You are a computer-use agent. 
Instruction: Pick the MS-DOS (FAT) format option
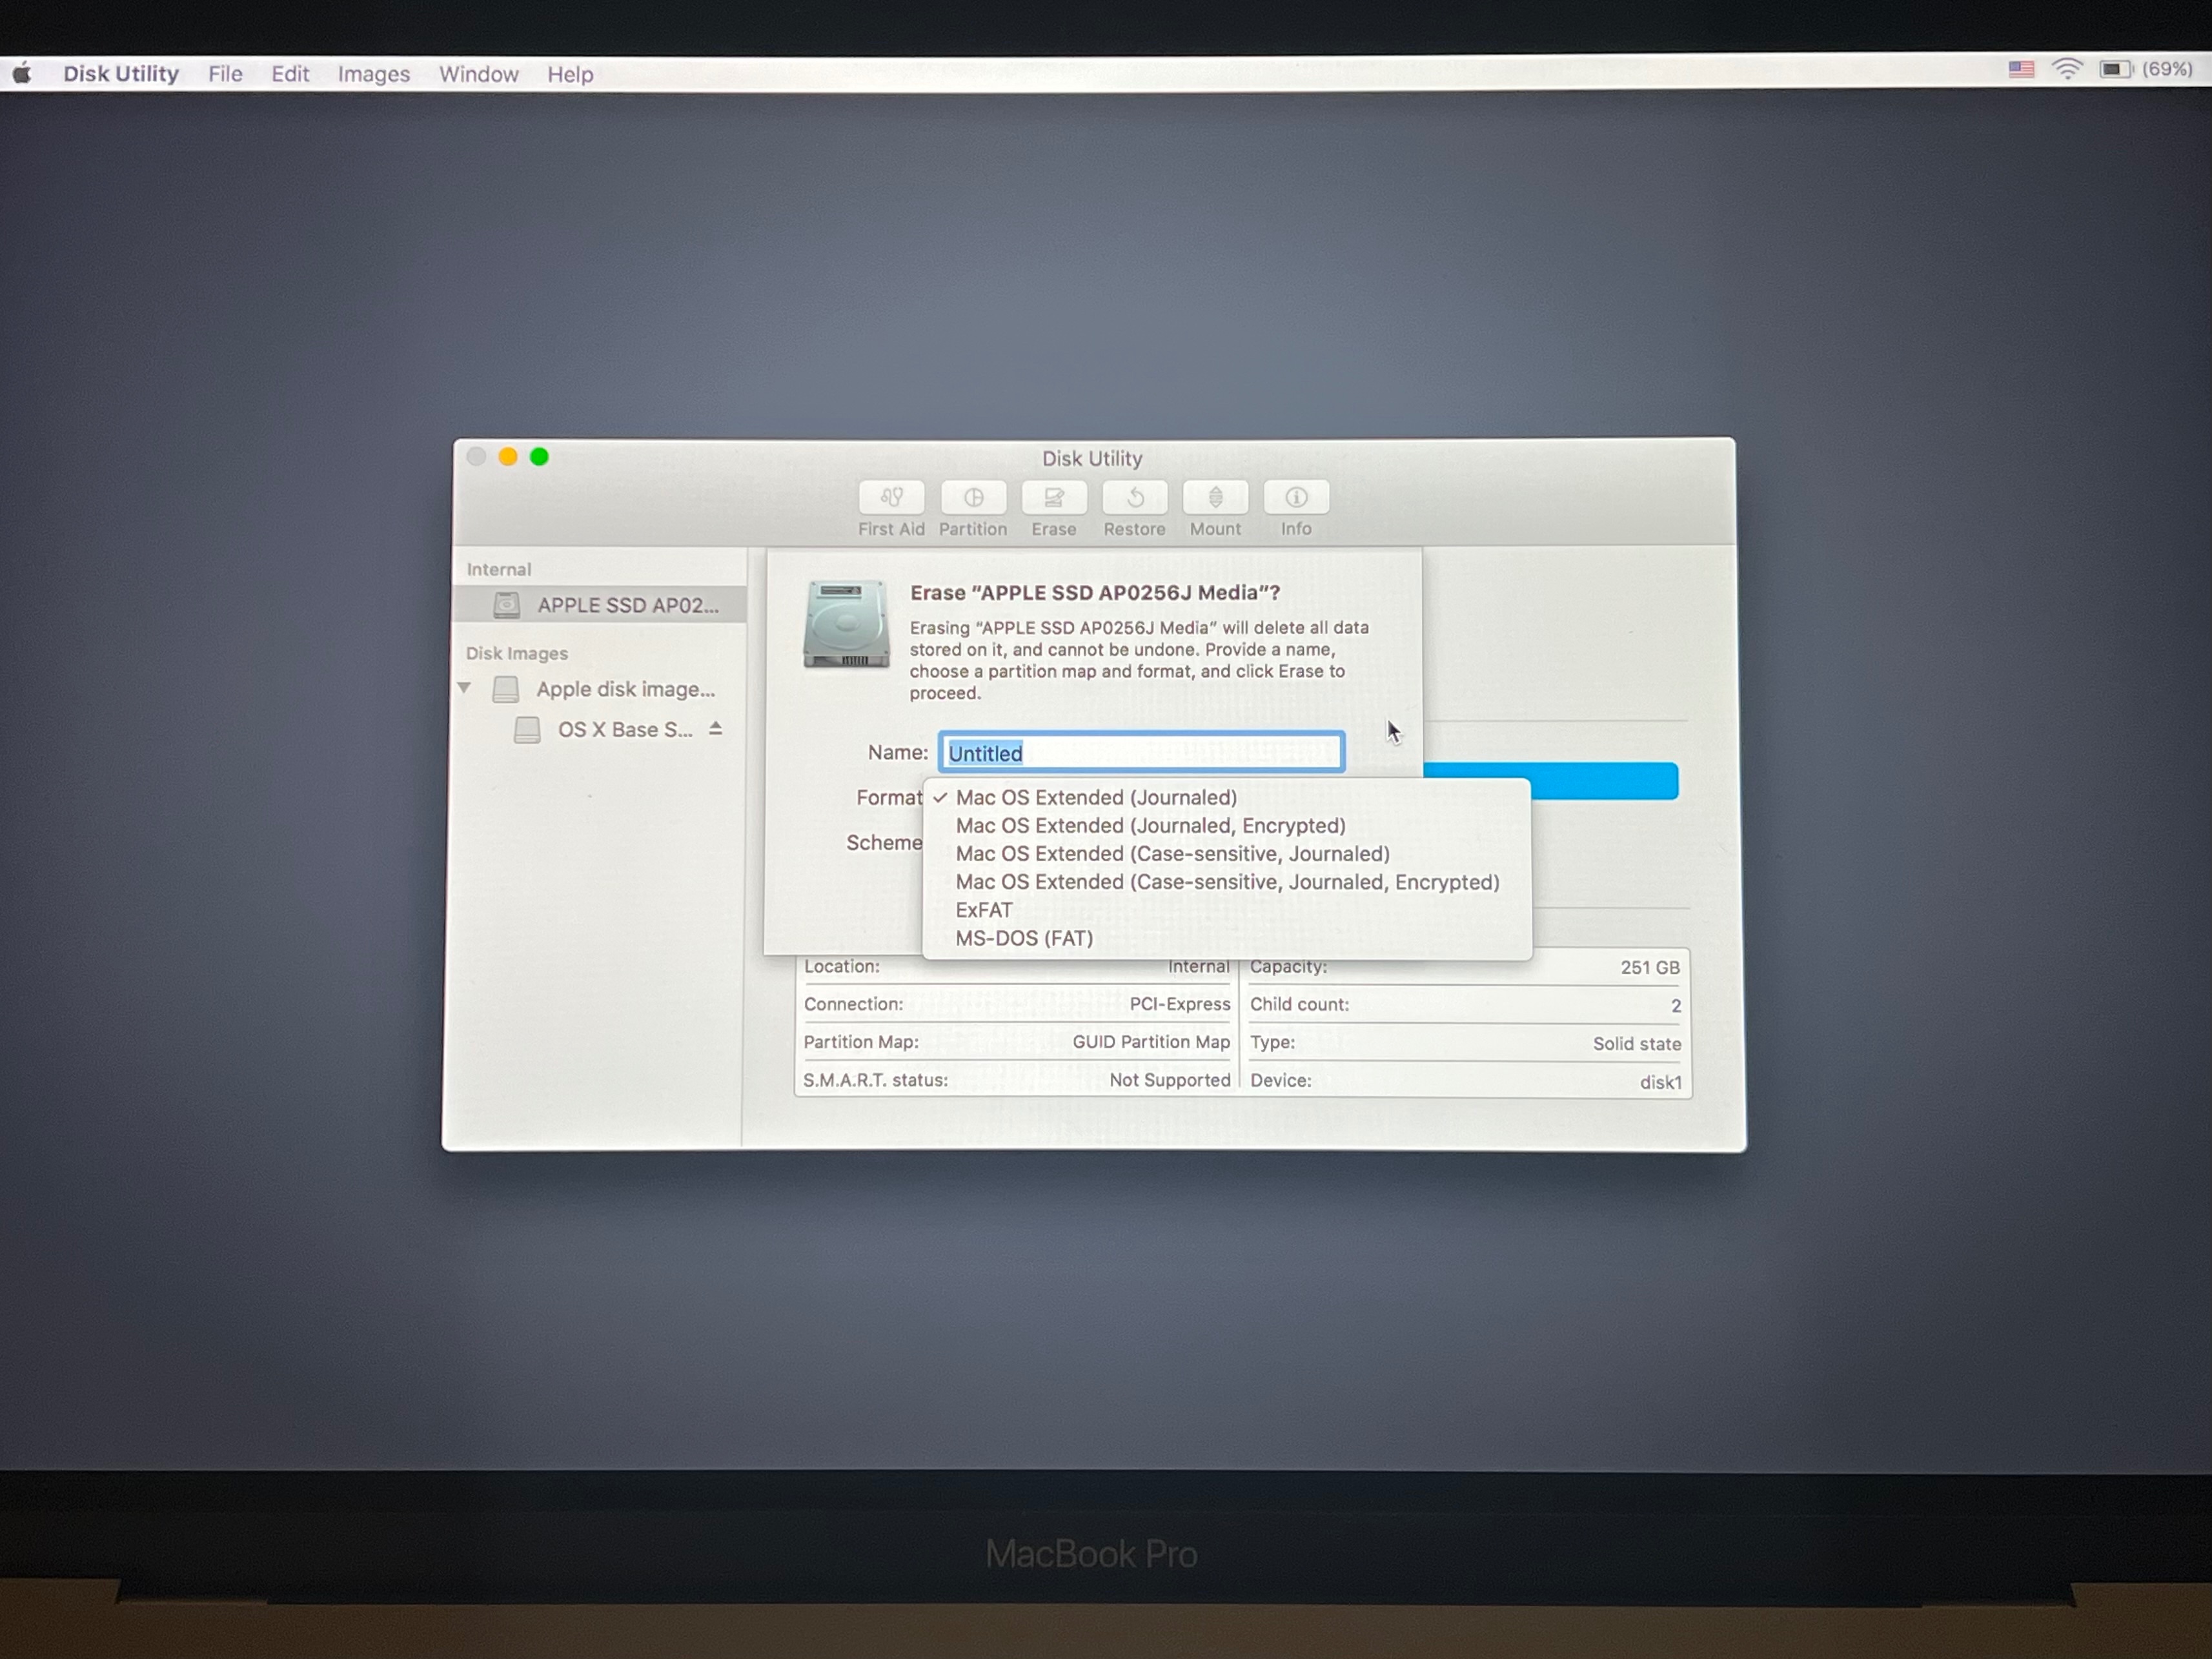click(x=1024, y=938)
